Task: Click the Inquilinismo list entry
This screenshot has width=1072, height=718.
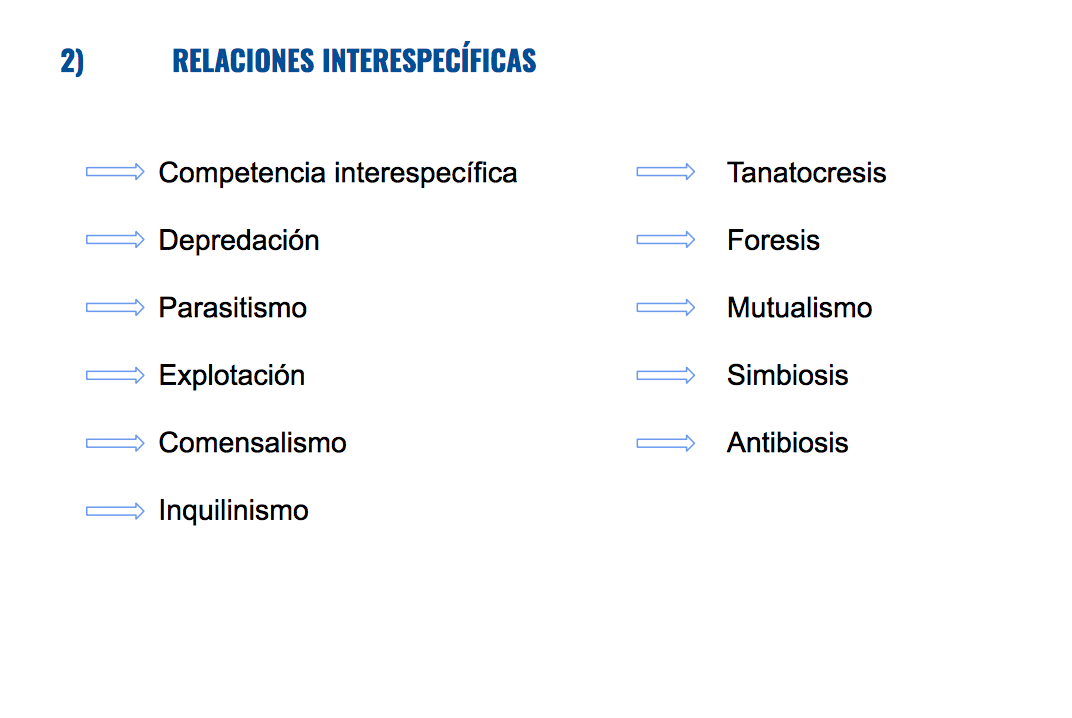Action: point(233,511)
